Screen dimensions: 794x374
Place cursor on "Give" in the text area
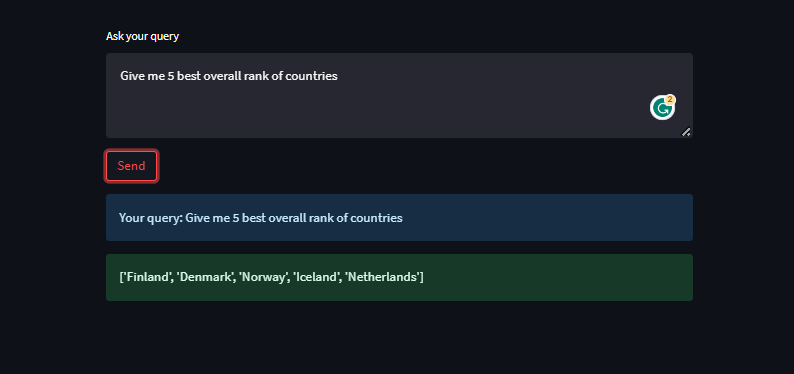tap(132, 76)
